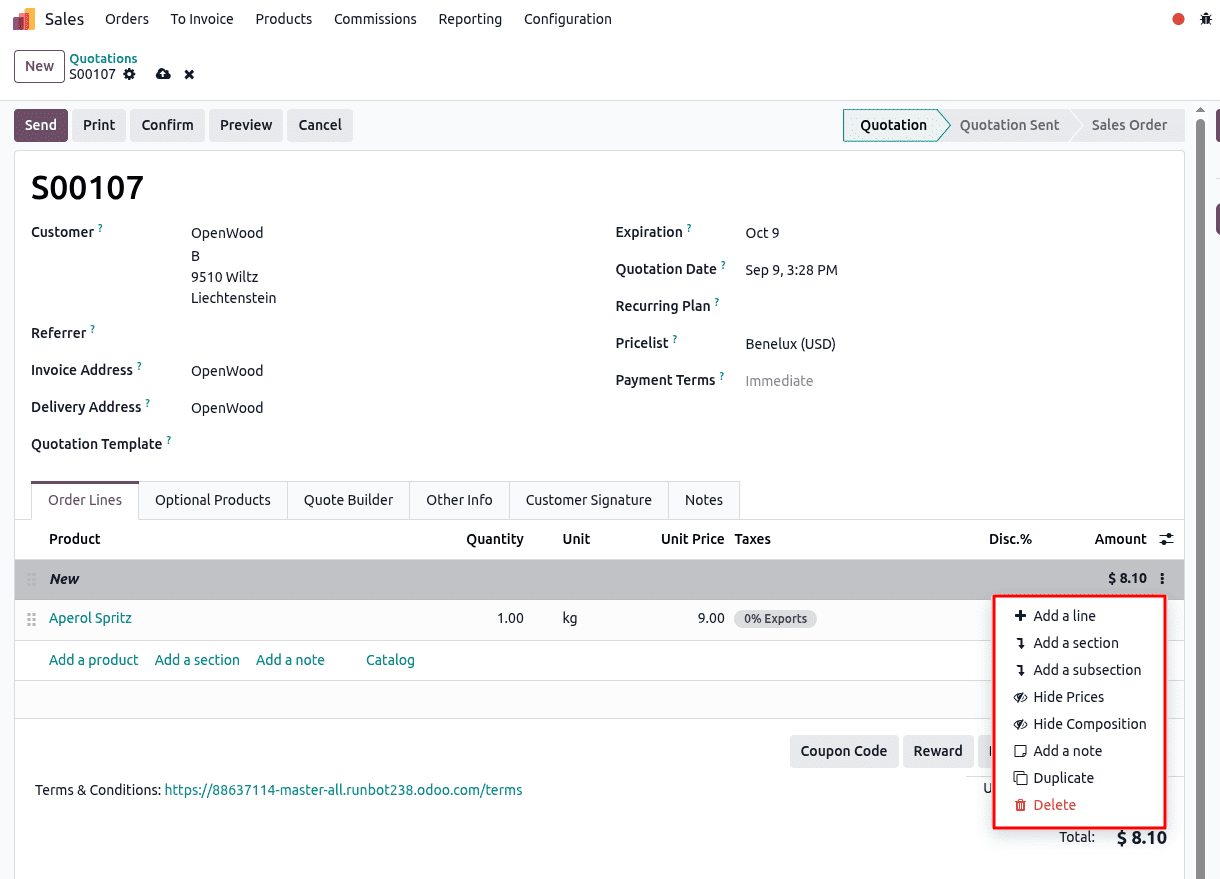Click the red recording indicator dot
1220x879 pixels.
(x=1178, y=19)
